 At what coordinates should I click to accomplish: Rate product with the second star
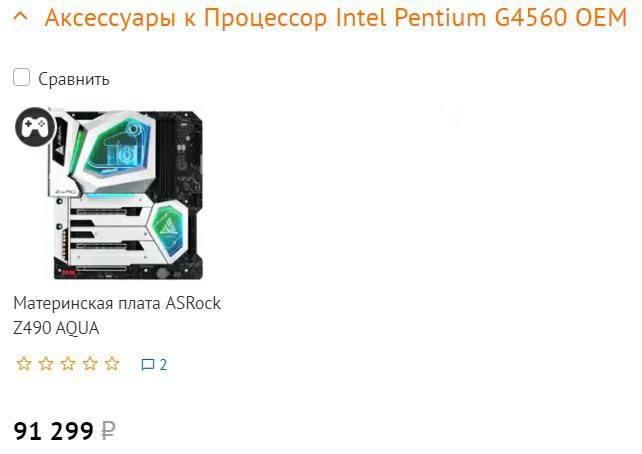46,364
